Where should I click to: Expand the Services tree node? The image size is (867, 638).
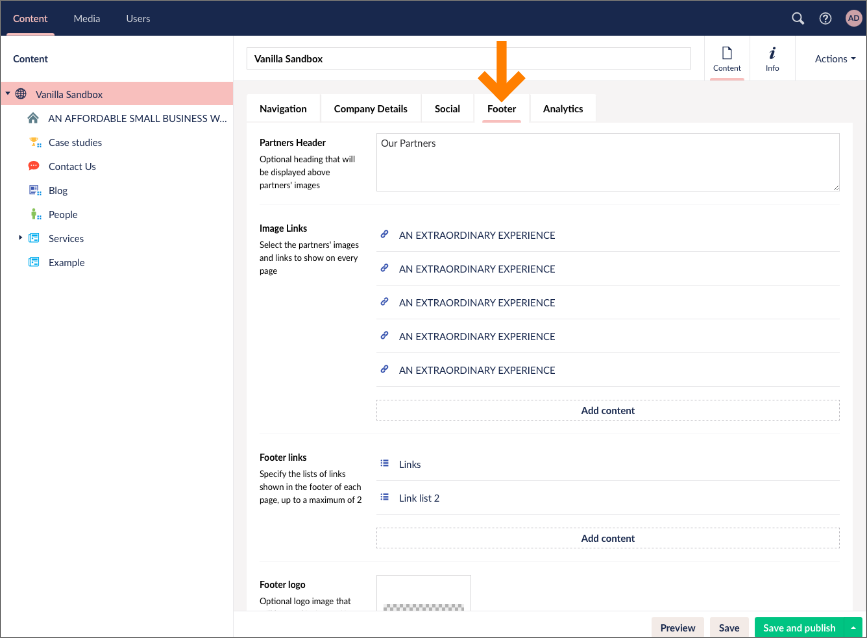click(x=20, y=238)
